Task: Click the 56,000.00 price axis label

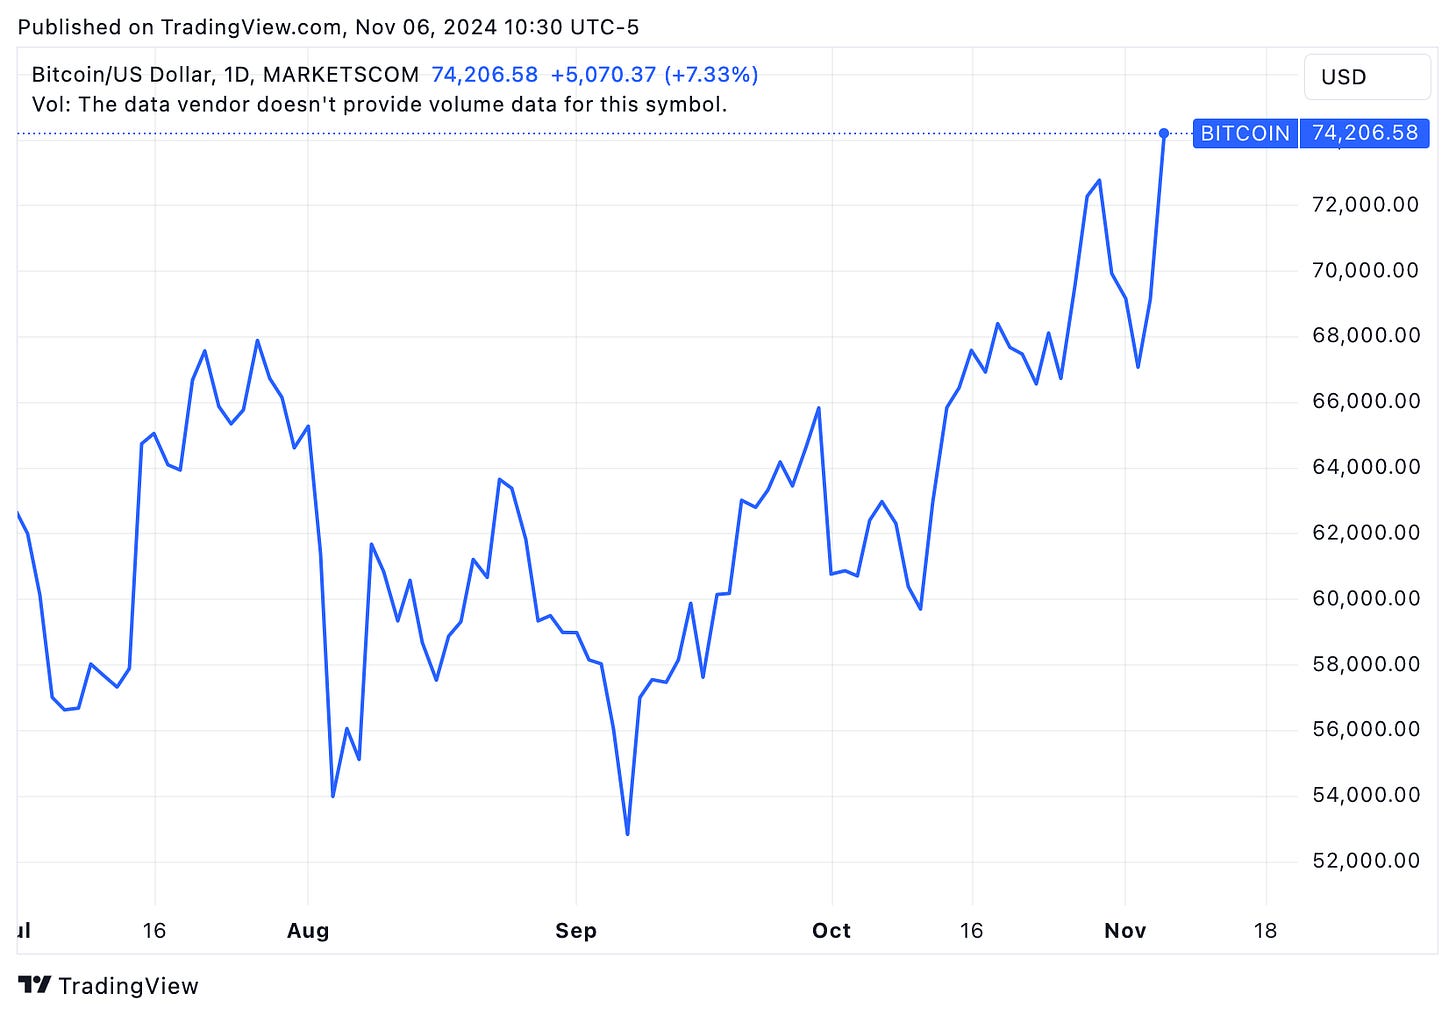Action: (x=1365, y=729)
